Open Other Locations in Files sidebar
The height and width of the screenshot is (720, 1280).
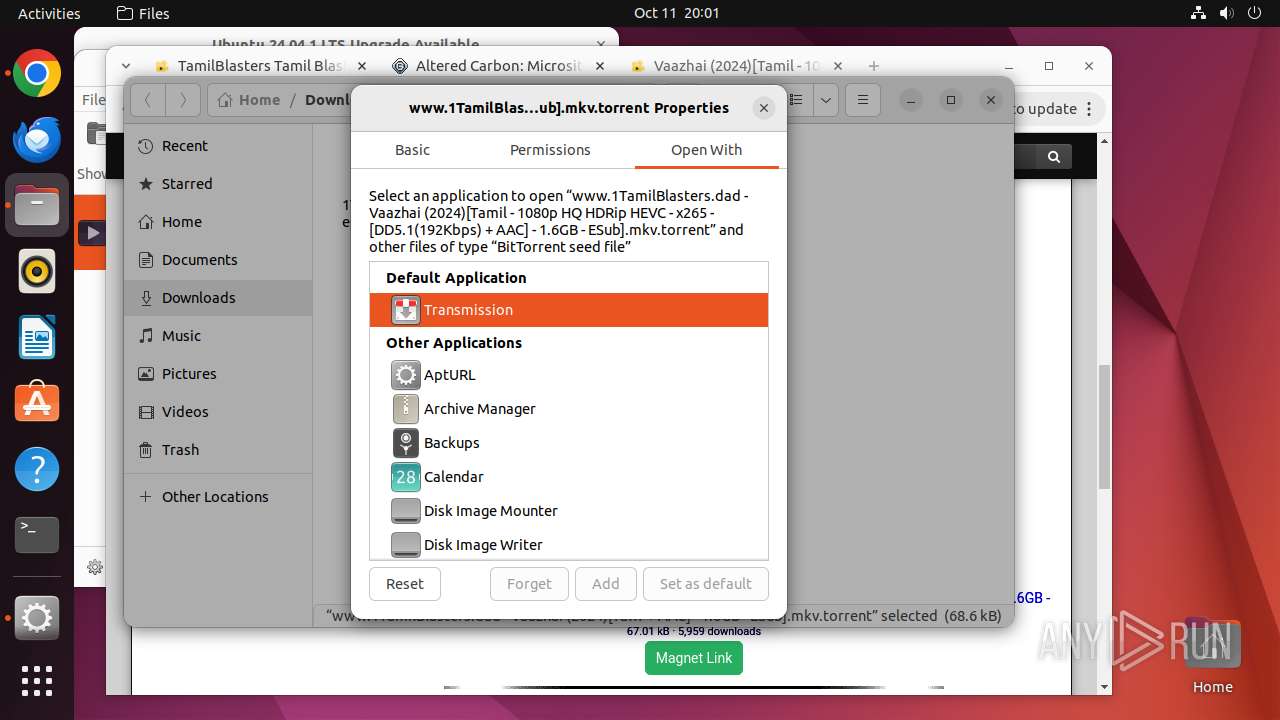coord(218,497)
